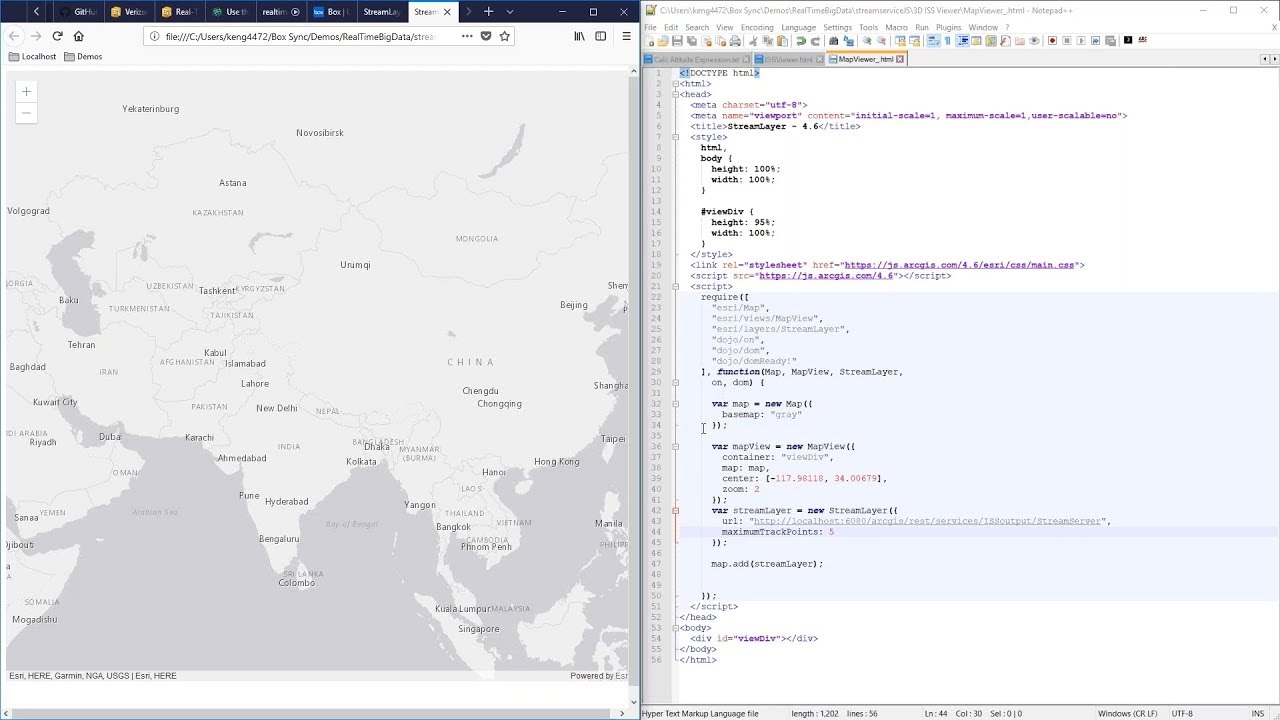Viewport: 1280px width, 720px height.
Task: Switch to the GitHub browser tab
Action: [x=79, y=12]
